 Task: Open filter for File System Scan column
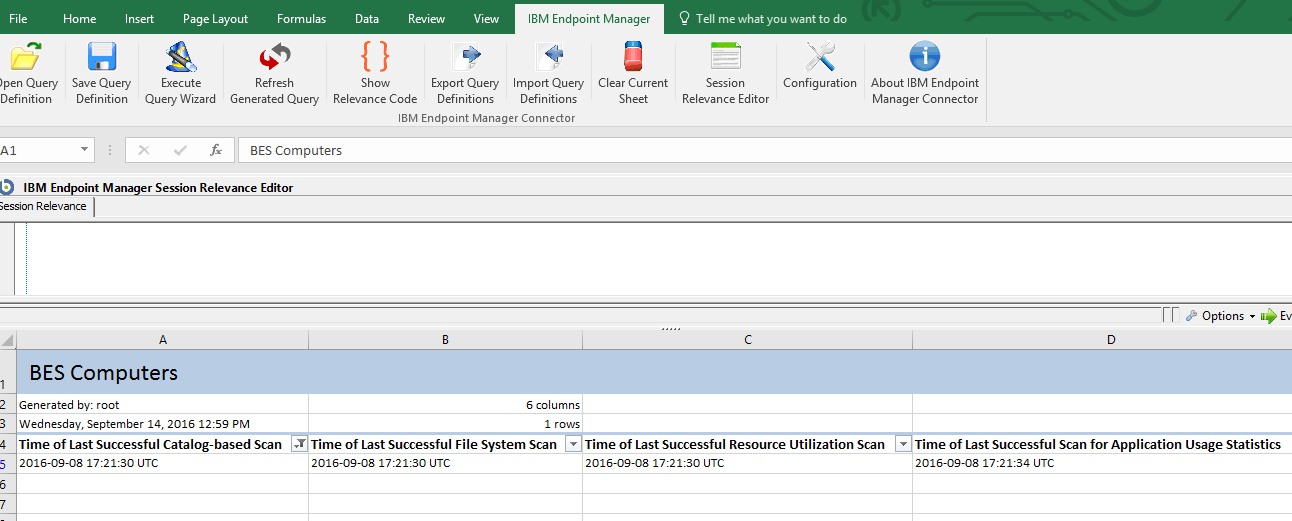click(573, 444)
